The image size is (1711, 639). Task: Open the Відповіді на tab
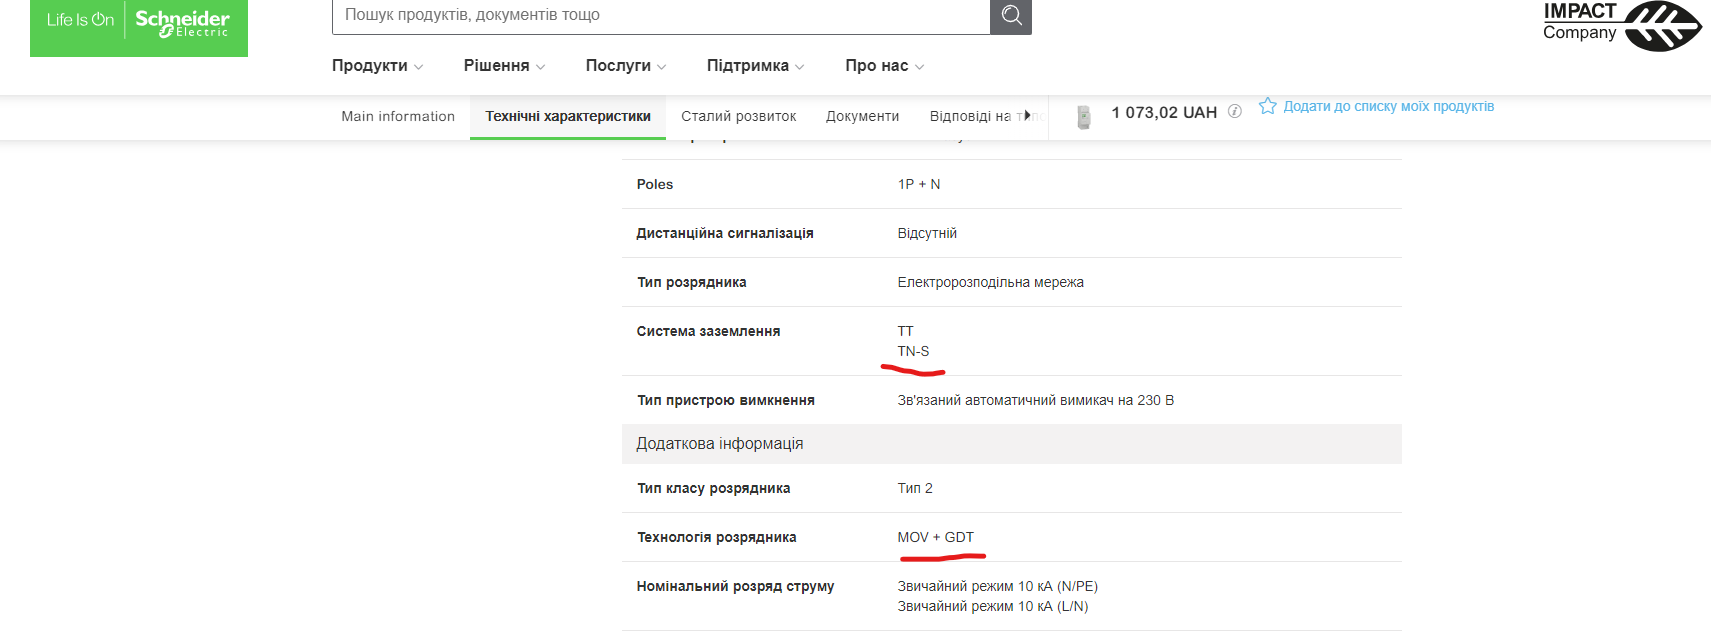click(970, 116)
